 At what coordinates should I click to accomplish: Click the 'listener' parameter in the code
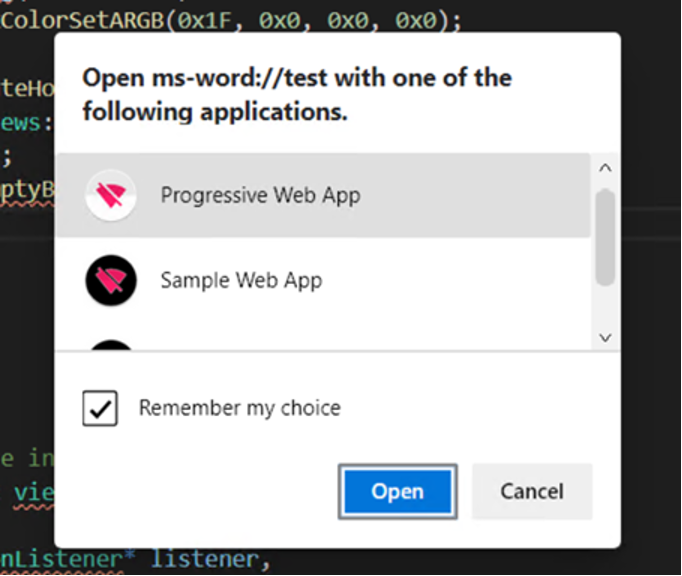[205, 559]
